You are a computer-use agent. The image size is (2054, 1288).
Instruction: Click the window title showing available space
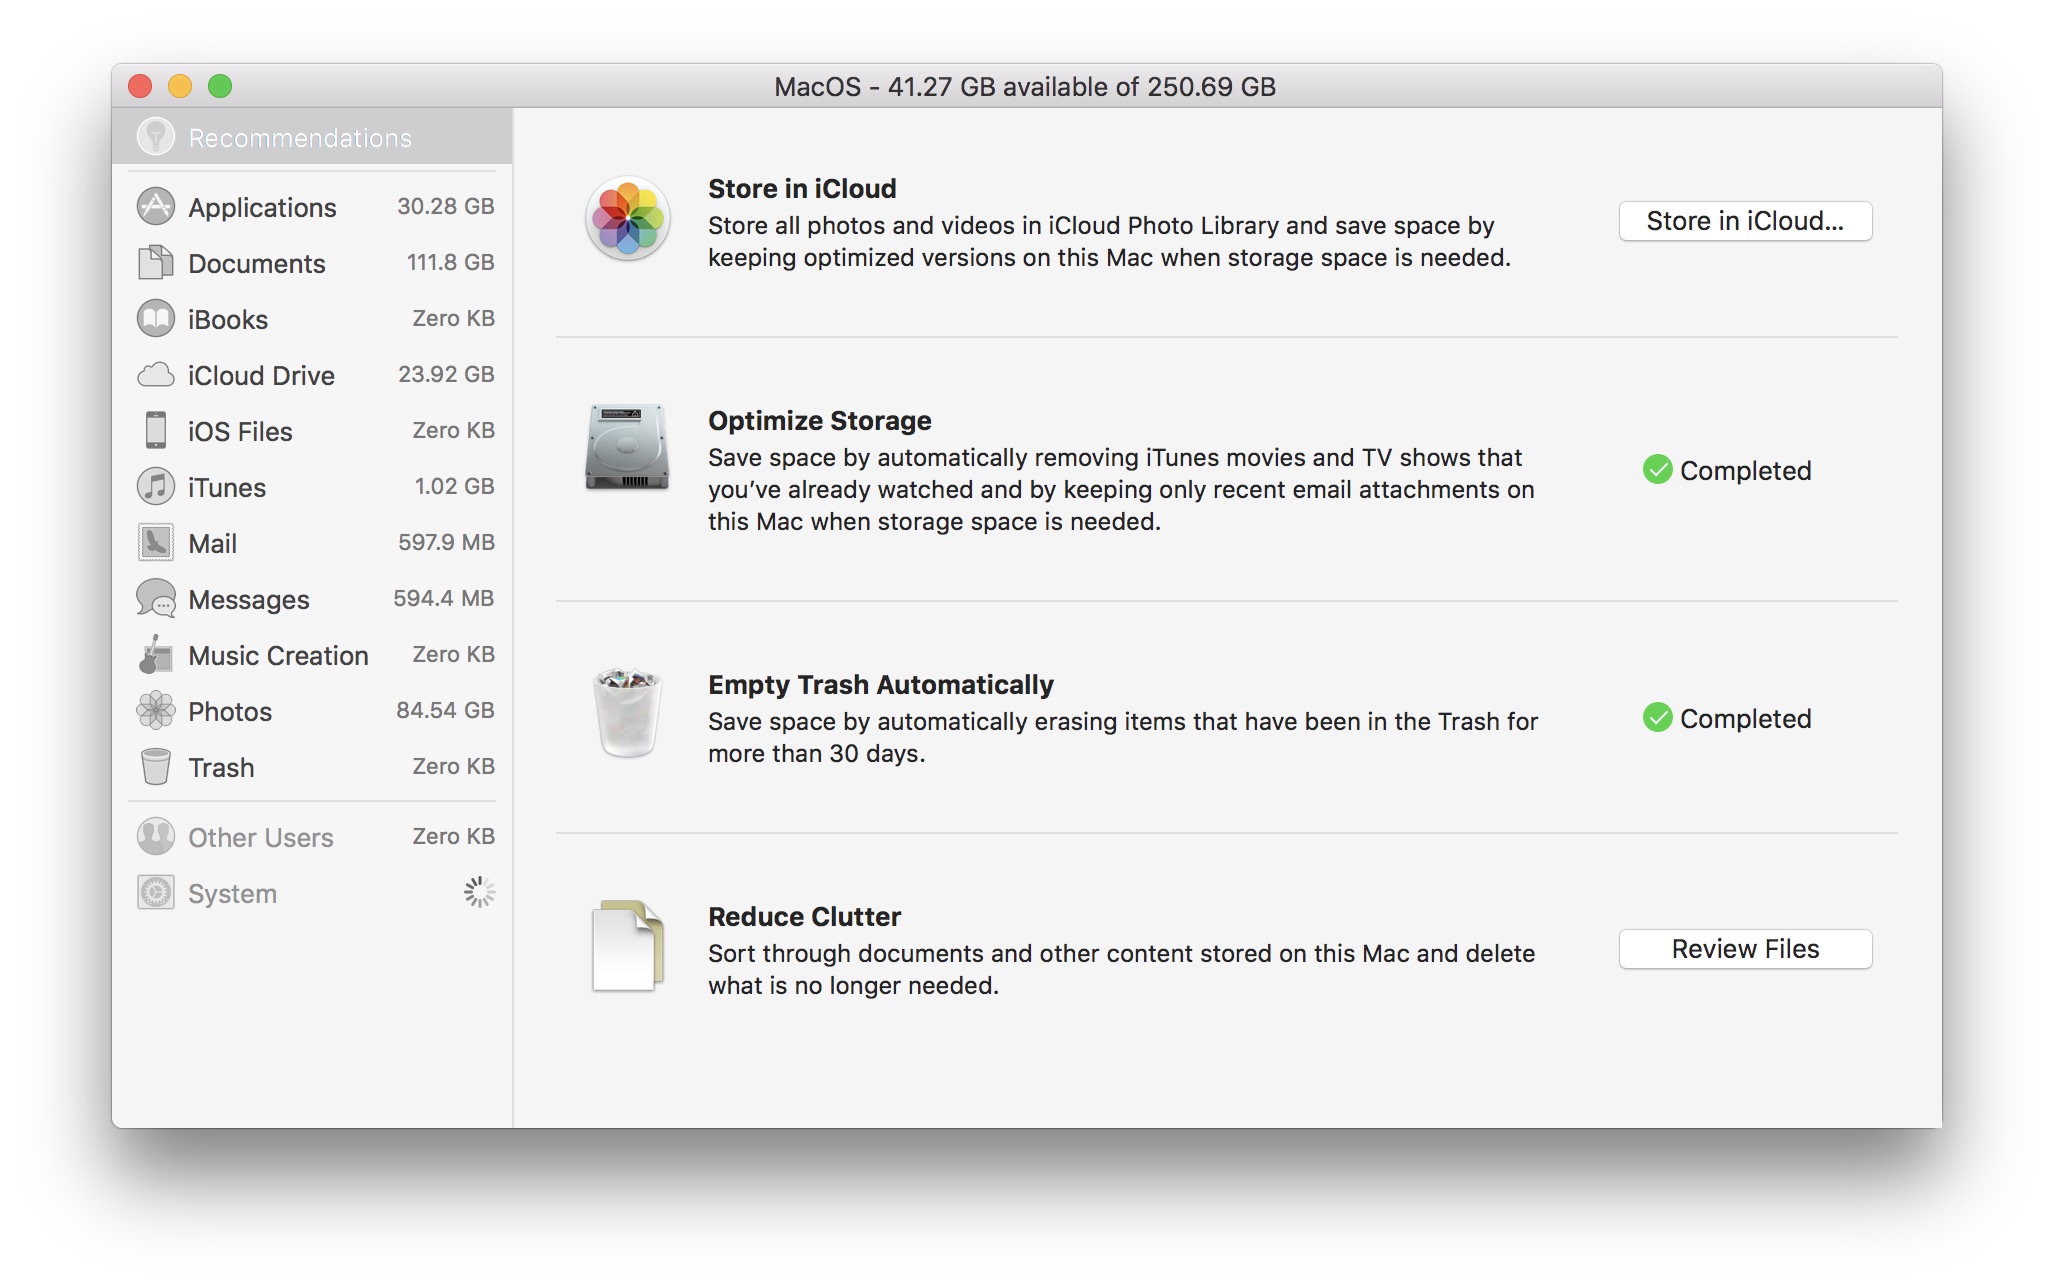pos(1025,86)
